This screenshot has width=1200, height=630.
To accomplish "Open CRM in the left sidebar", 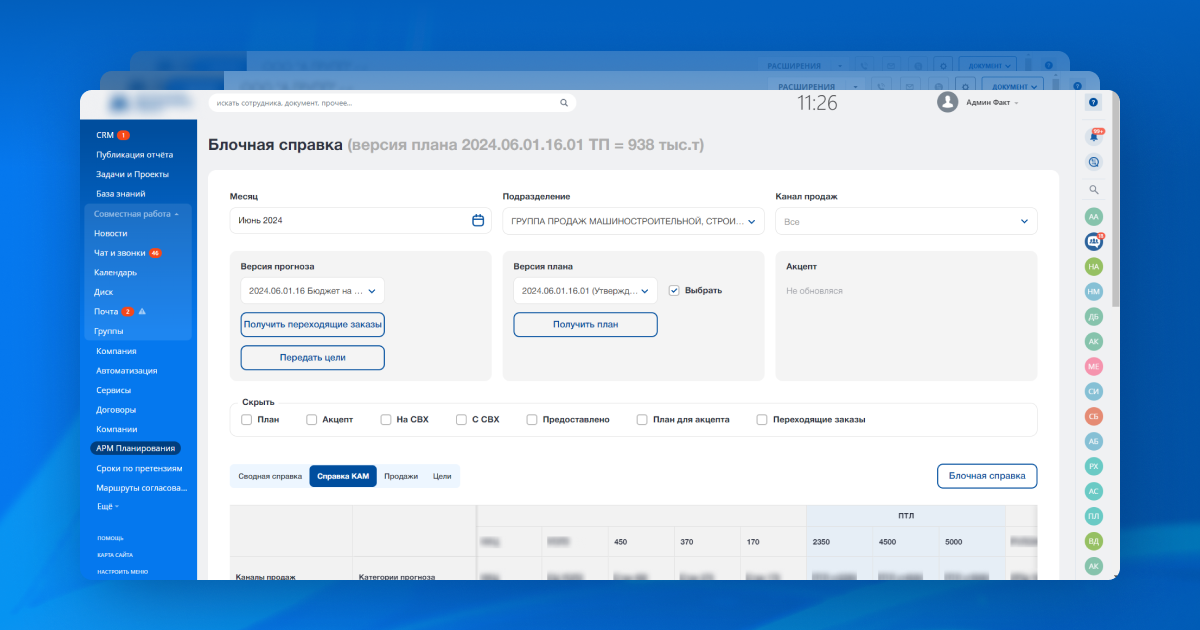I will (x=105, y=135).
